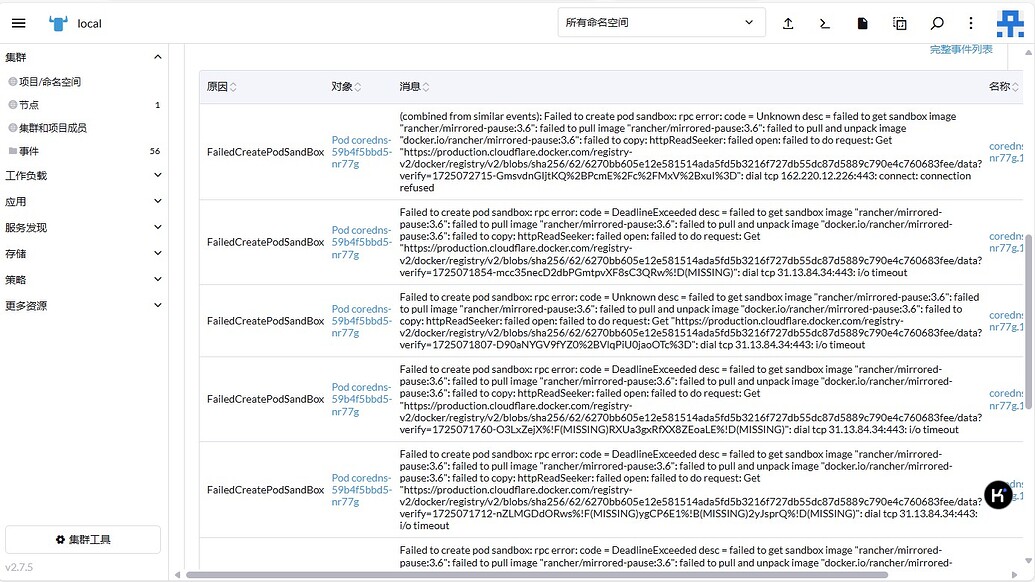Screen dimensions: 1035x582
Task: Click the Copy KubeConfig clipboard icon
Action: point(899,22)
